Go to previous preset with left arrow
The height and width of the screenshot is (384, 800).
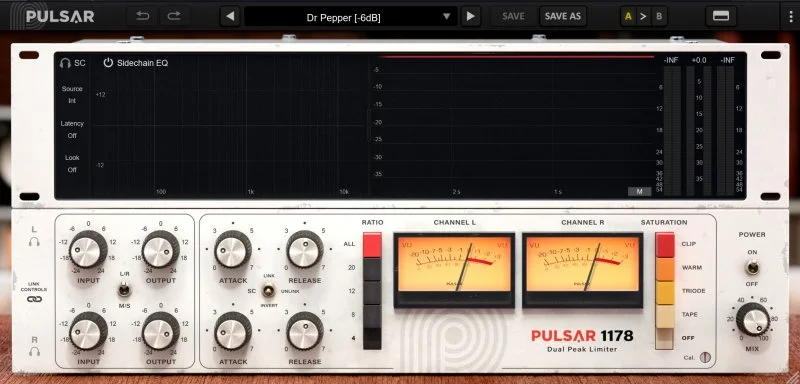pyautogui.click(x=230, y=16)
